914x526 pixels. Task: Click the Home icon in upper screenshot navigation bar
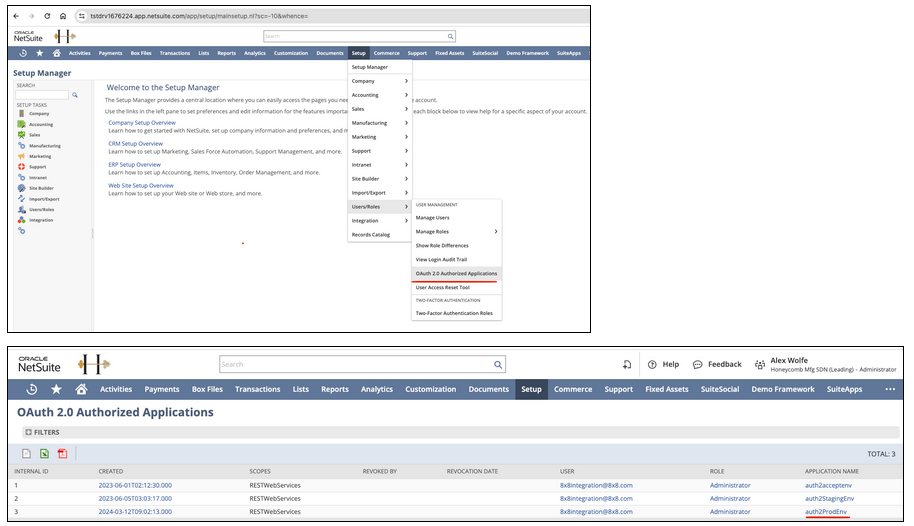[57, 53]
